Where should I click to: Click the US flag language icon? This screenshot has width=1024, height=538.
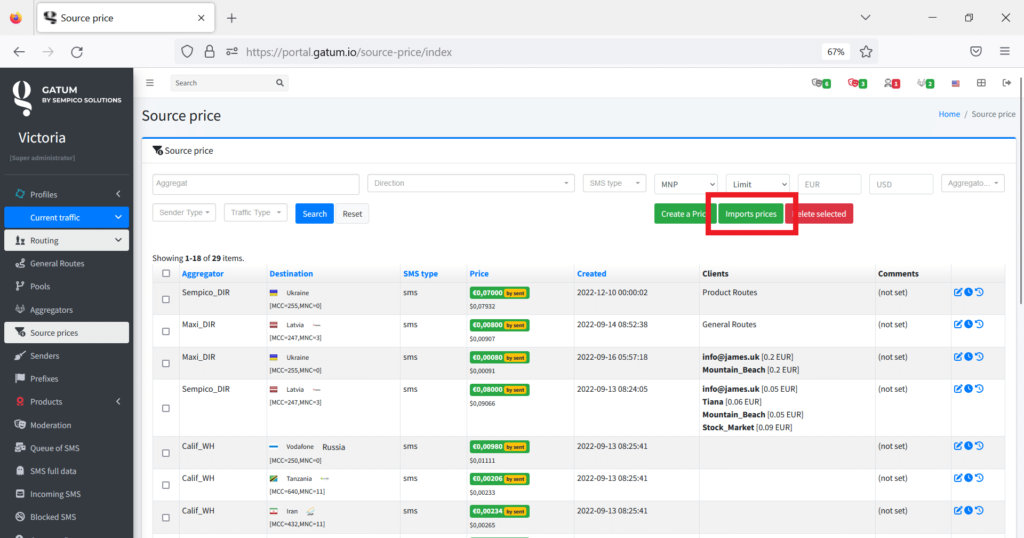[x=956, y=83]
